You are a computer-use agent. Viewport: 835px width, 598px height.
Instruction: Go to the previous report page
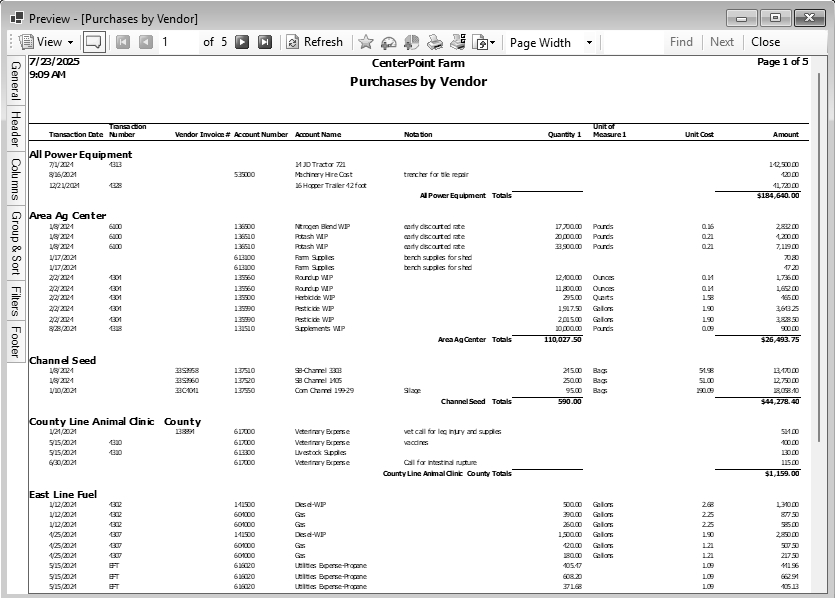[x=146, y=42]
